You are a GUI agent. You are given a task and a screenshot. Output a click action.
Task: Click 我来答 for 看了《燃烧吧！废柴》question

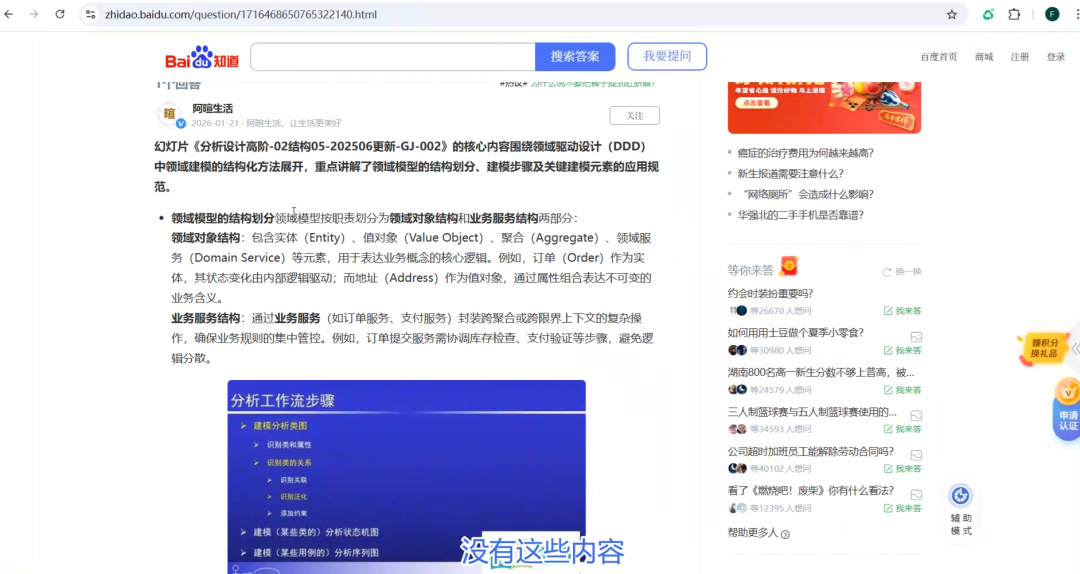point(902,509)
